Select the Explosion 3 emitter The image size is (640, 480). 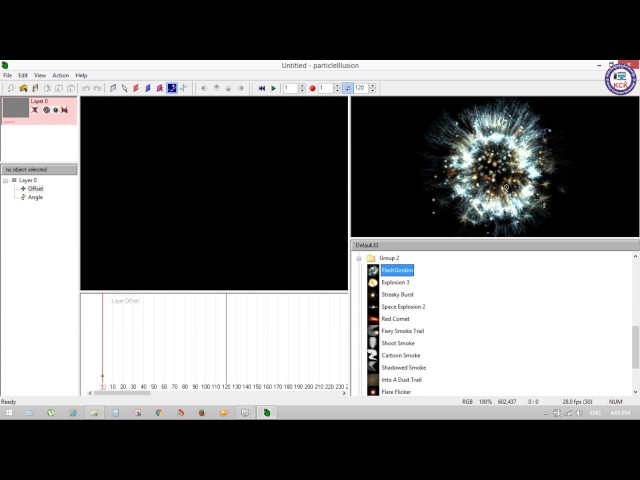coord(395,282)
